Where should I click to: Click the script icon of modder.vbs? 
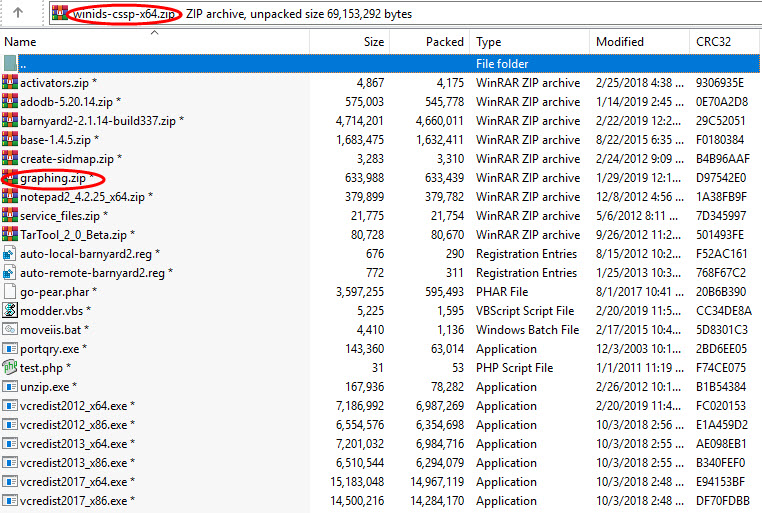click(10, 311)
